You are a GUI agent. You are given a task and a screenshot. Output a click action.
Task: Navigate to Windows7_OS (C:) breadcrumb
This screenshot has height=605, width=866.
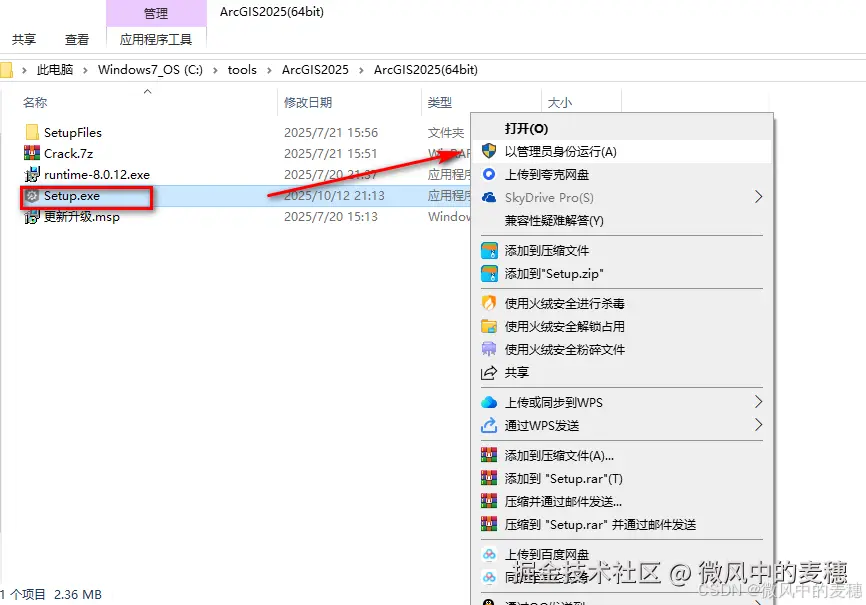[150, 70]
